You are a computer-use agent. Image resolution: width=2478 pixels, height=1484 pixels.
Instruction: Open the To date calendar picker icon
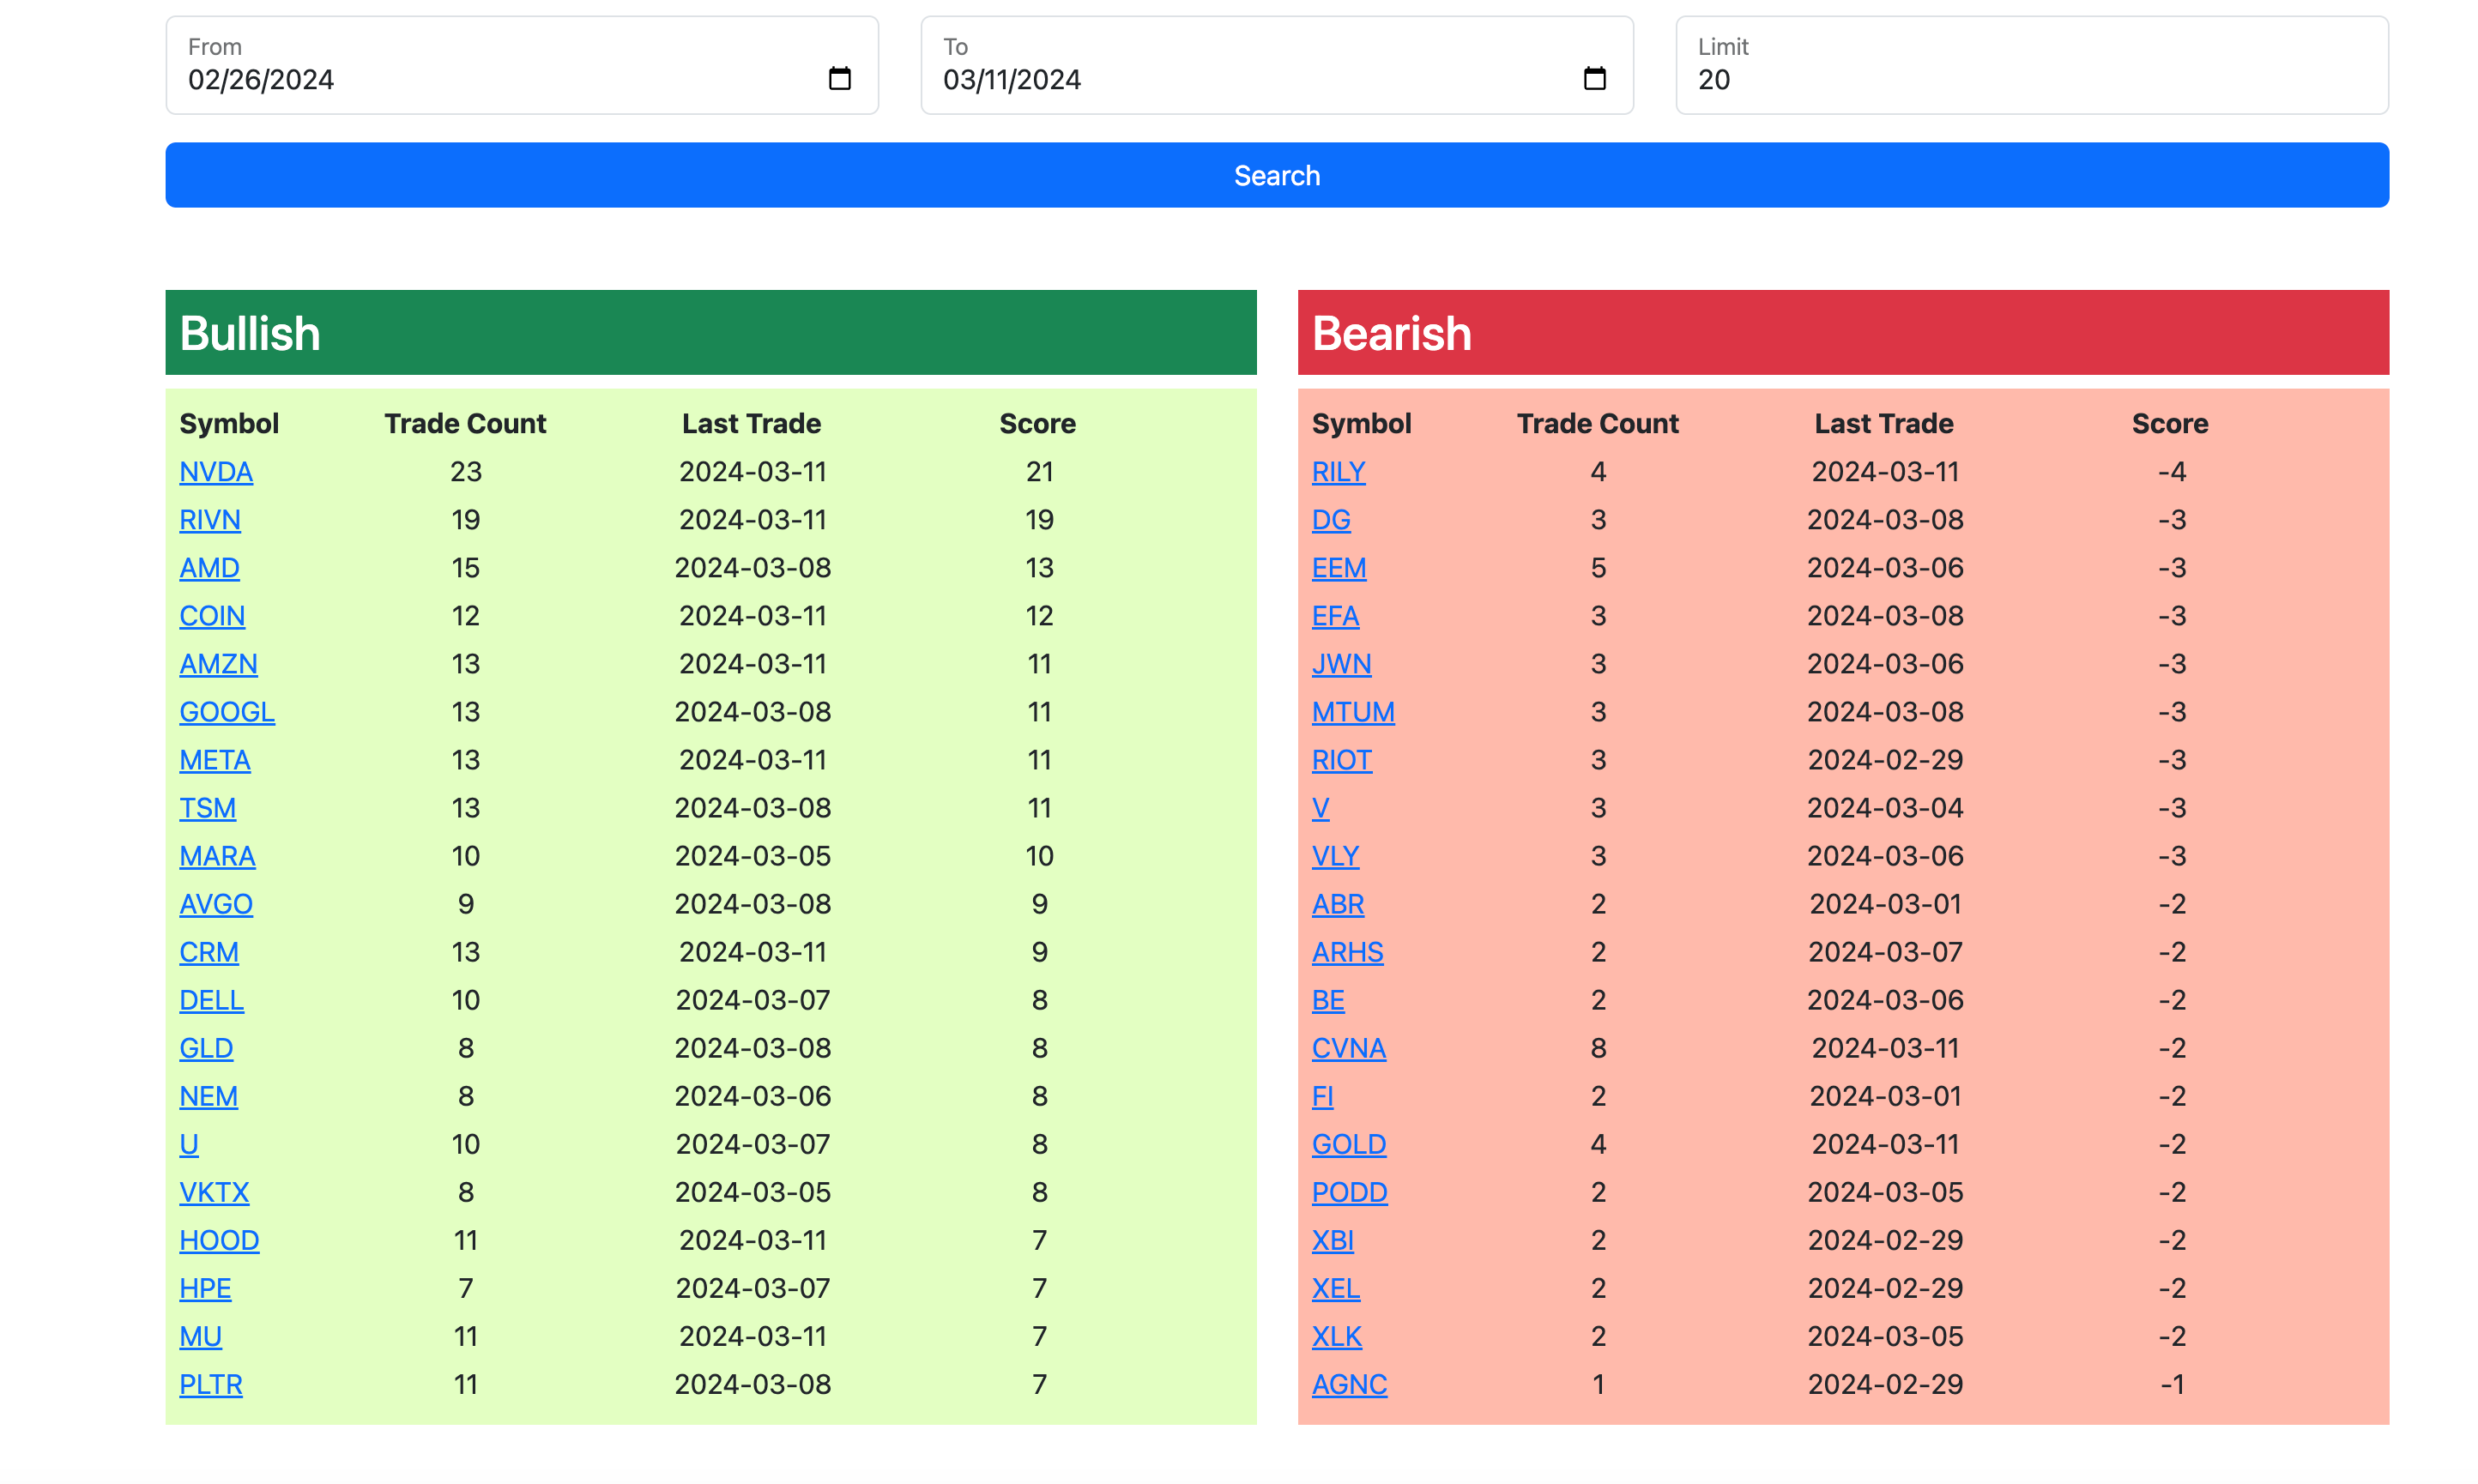coord(1594,79)
